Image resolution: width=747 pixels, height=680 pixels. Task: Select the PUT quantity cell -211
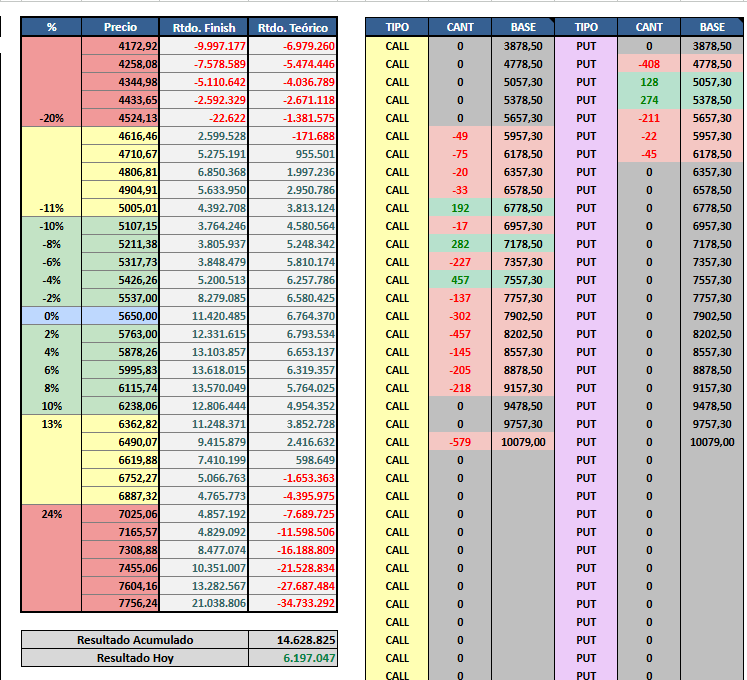[649, 118]
